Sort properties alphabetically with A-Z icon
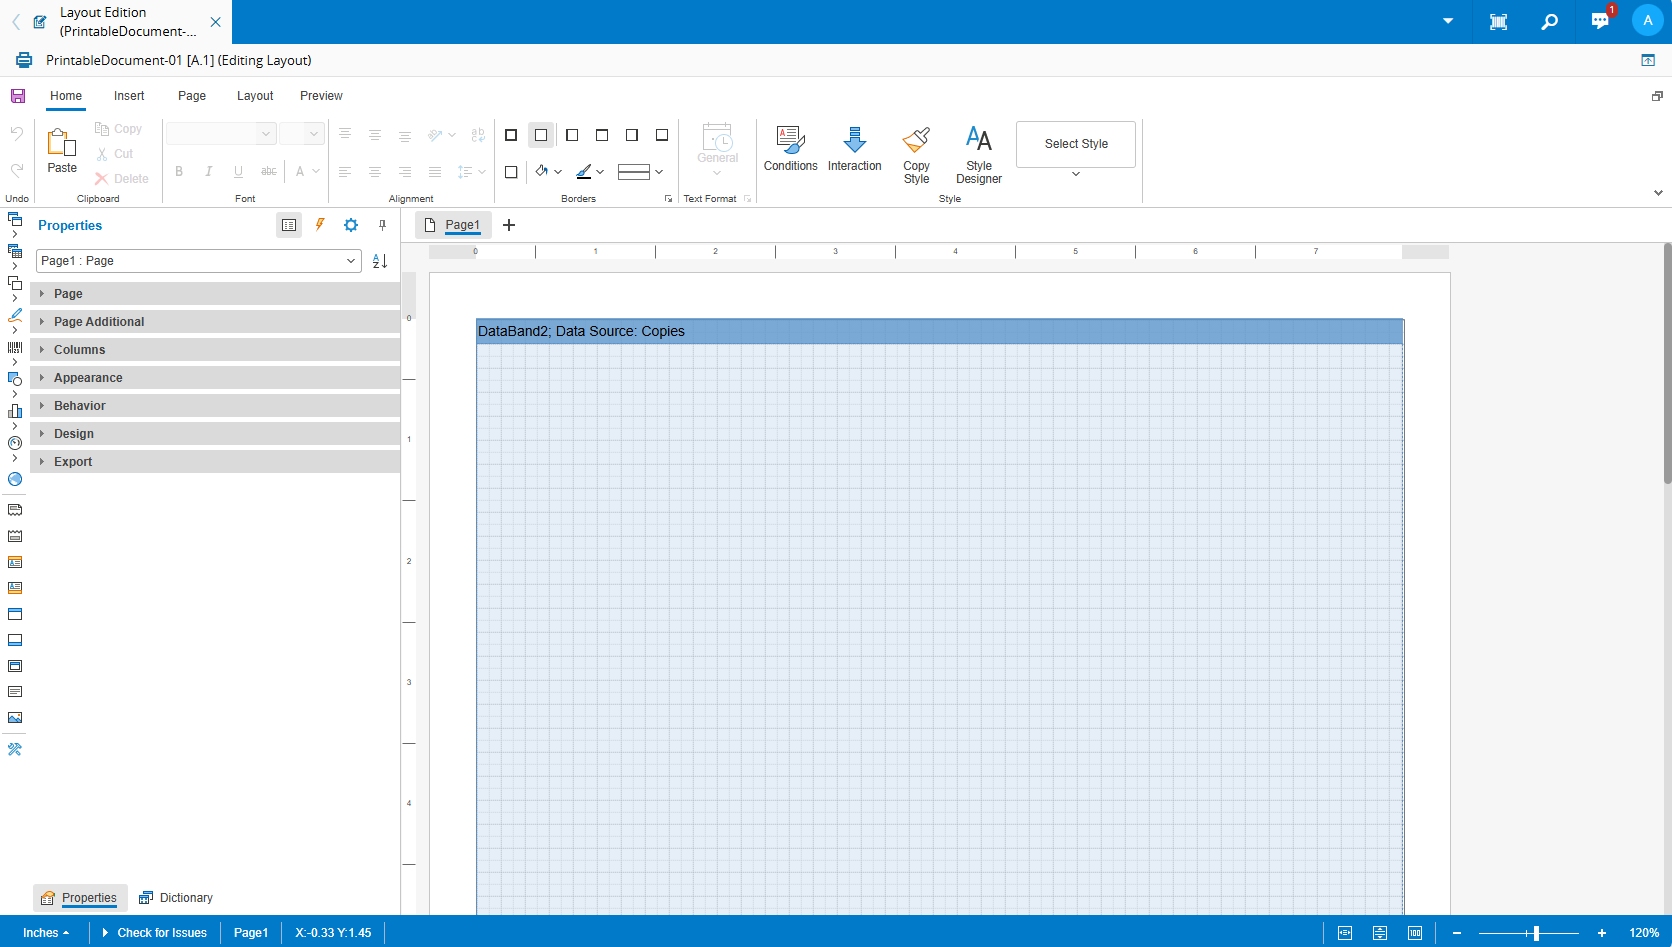This screenshot has width=1672, height=947. [380, 261]
